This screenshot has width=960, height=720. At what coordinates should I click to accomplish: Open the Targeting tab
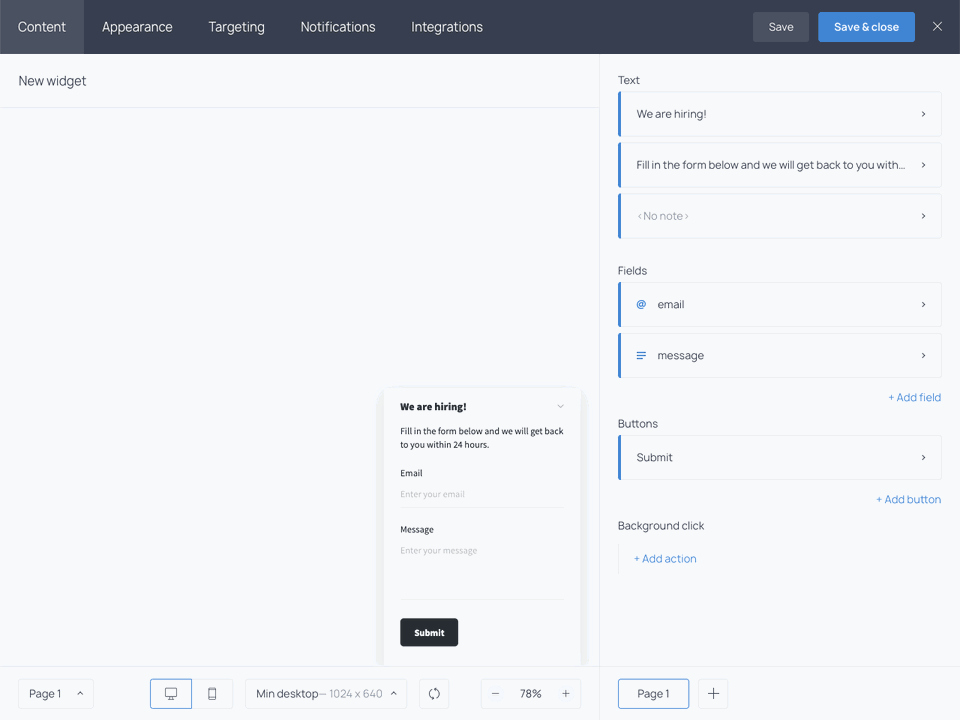(x=236, y=27)
